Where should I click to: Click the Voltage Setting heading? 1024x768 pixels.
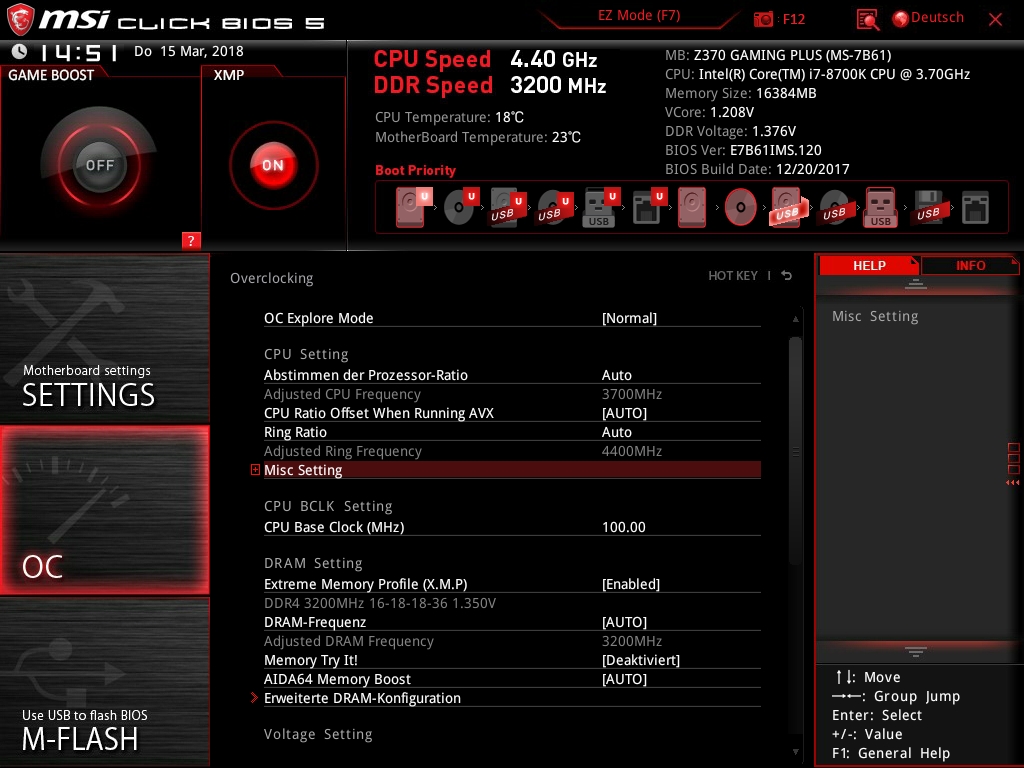click(318, 734)
